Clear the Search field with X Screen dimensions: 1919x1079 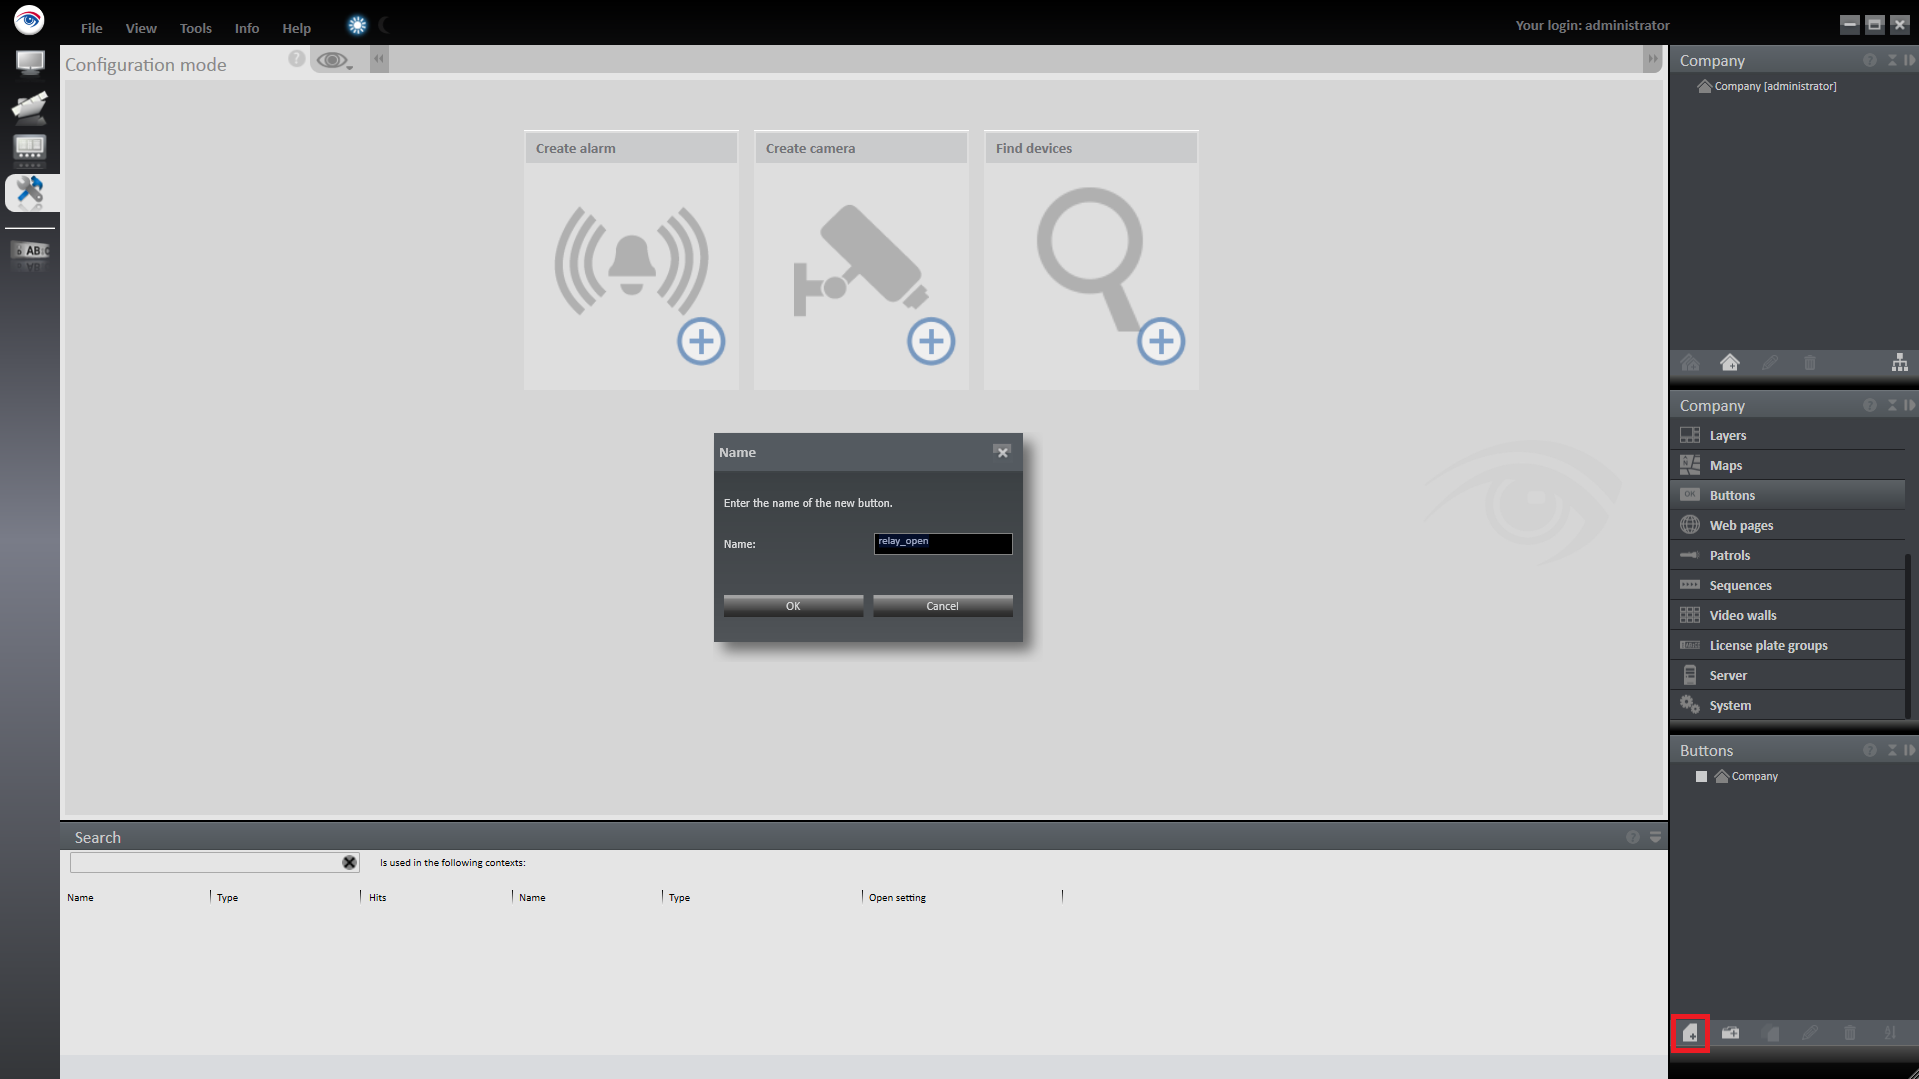(349, 862)
